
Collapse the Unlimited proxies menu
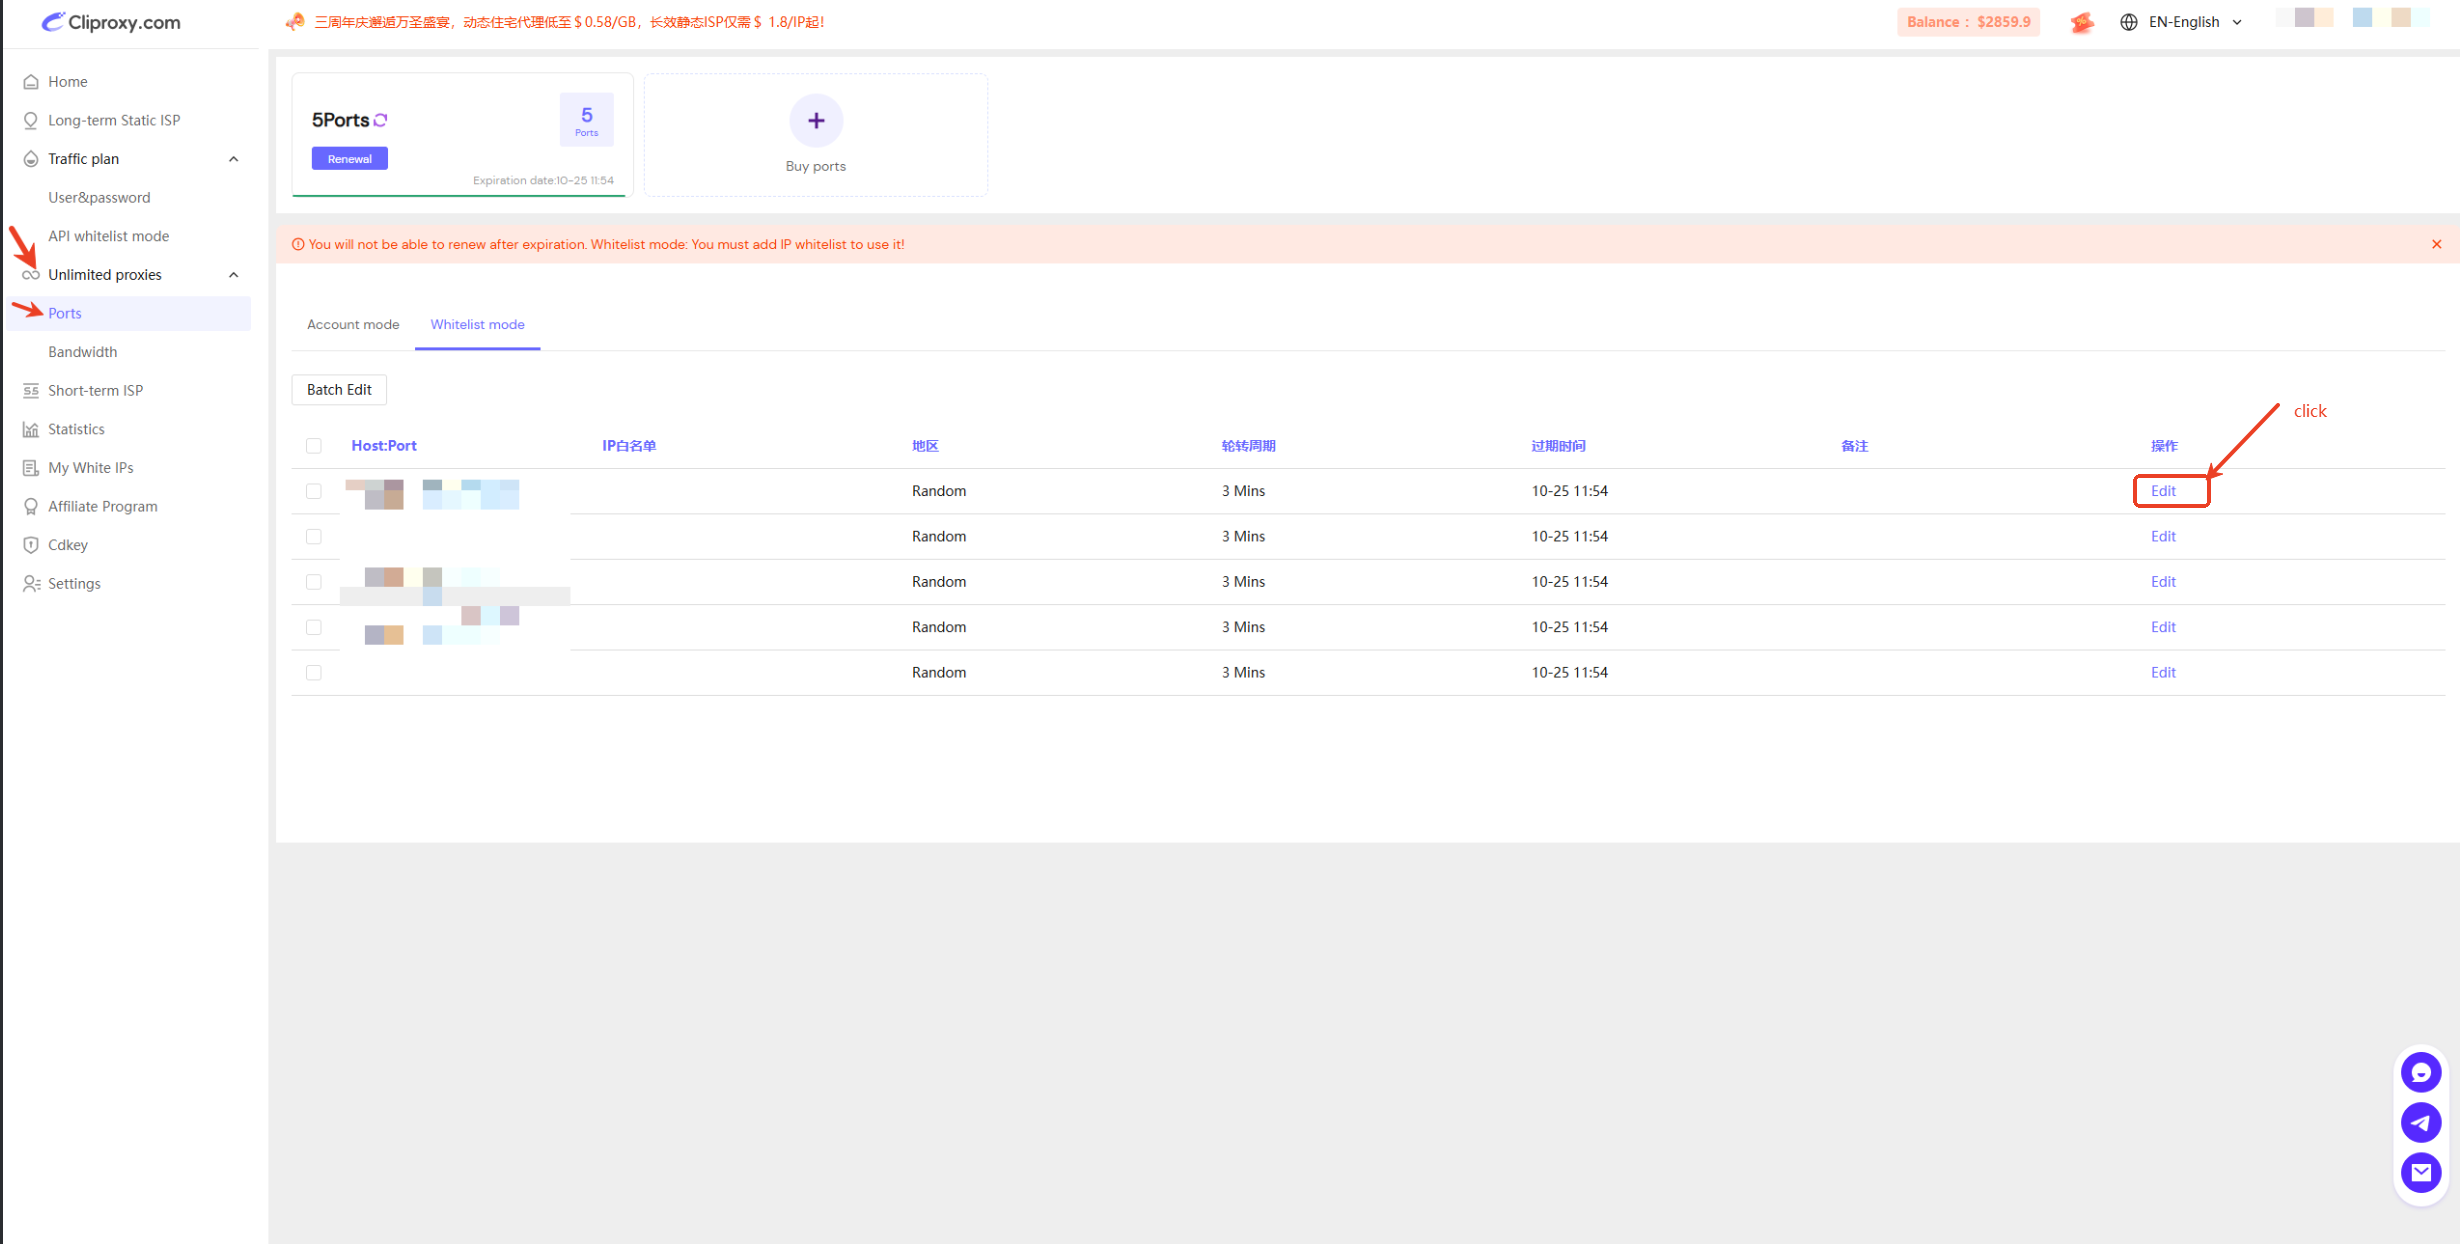pos(234,275)
